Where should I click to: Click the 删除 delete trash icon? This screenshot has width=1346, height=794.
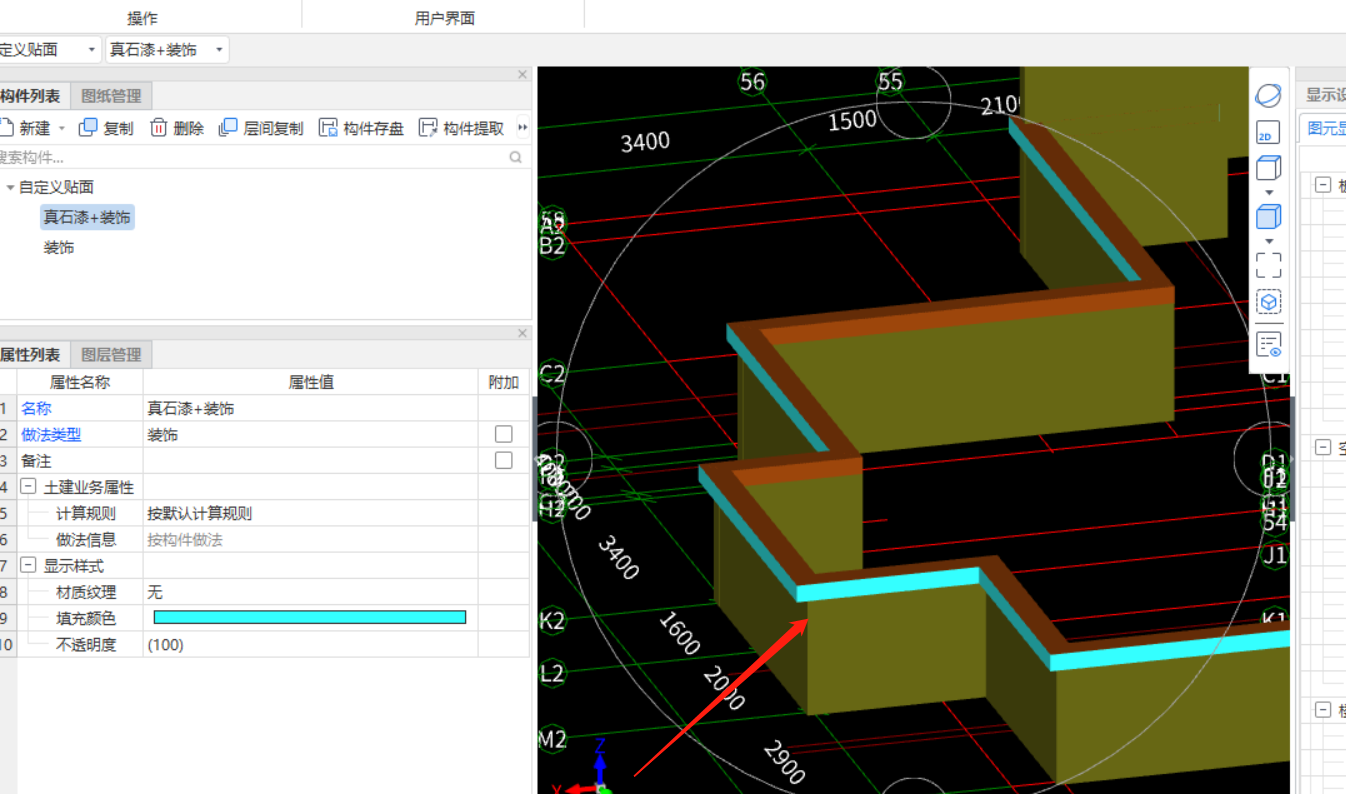(x=158, y=128)
